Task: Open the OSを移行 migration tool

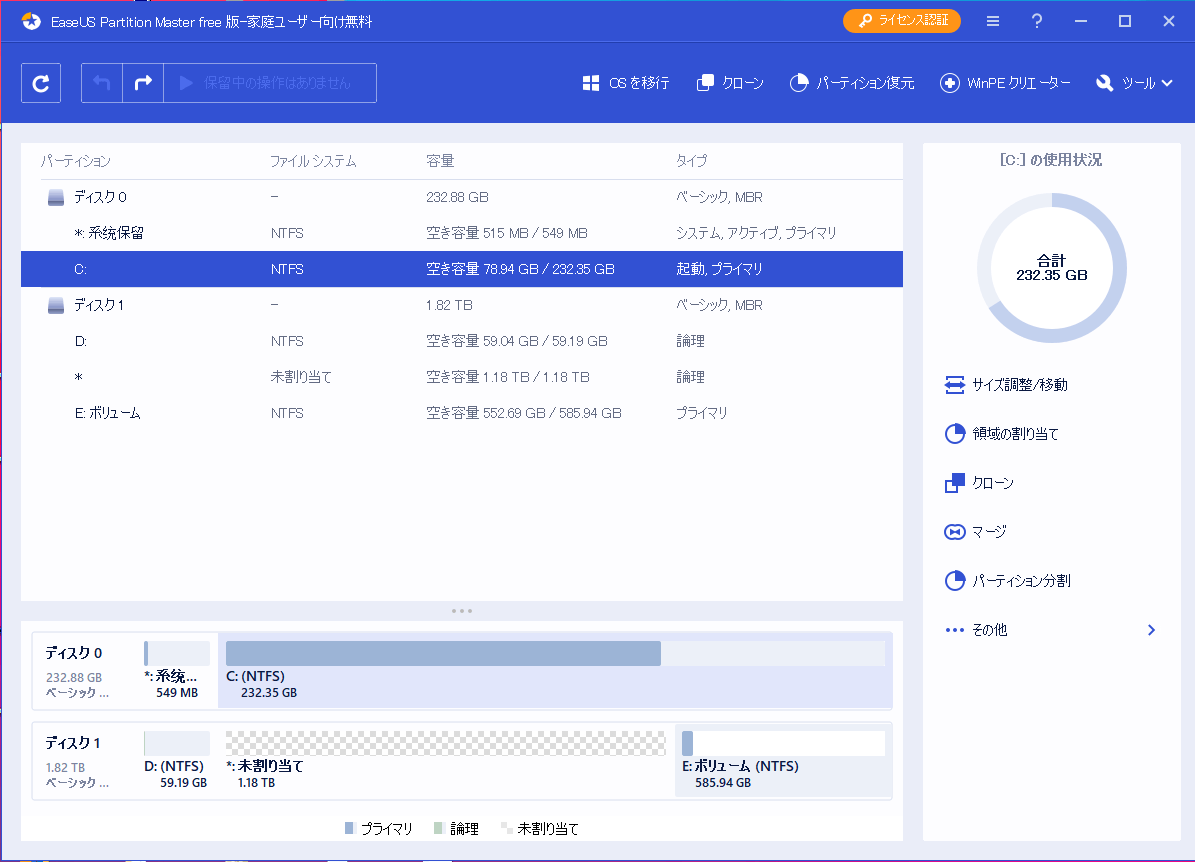Action: [626, 83]
